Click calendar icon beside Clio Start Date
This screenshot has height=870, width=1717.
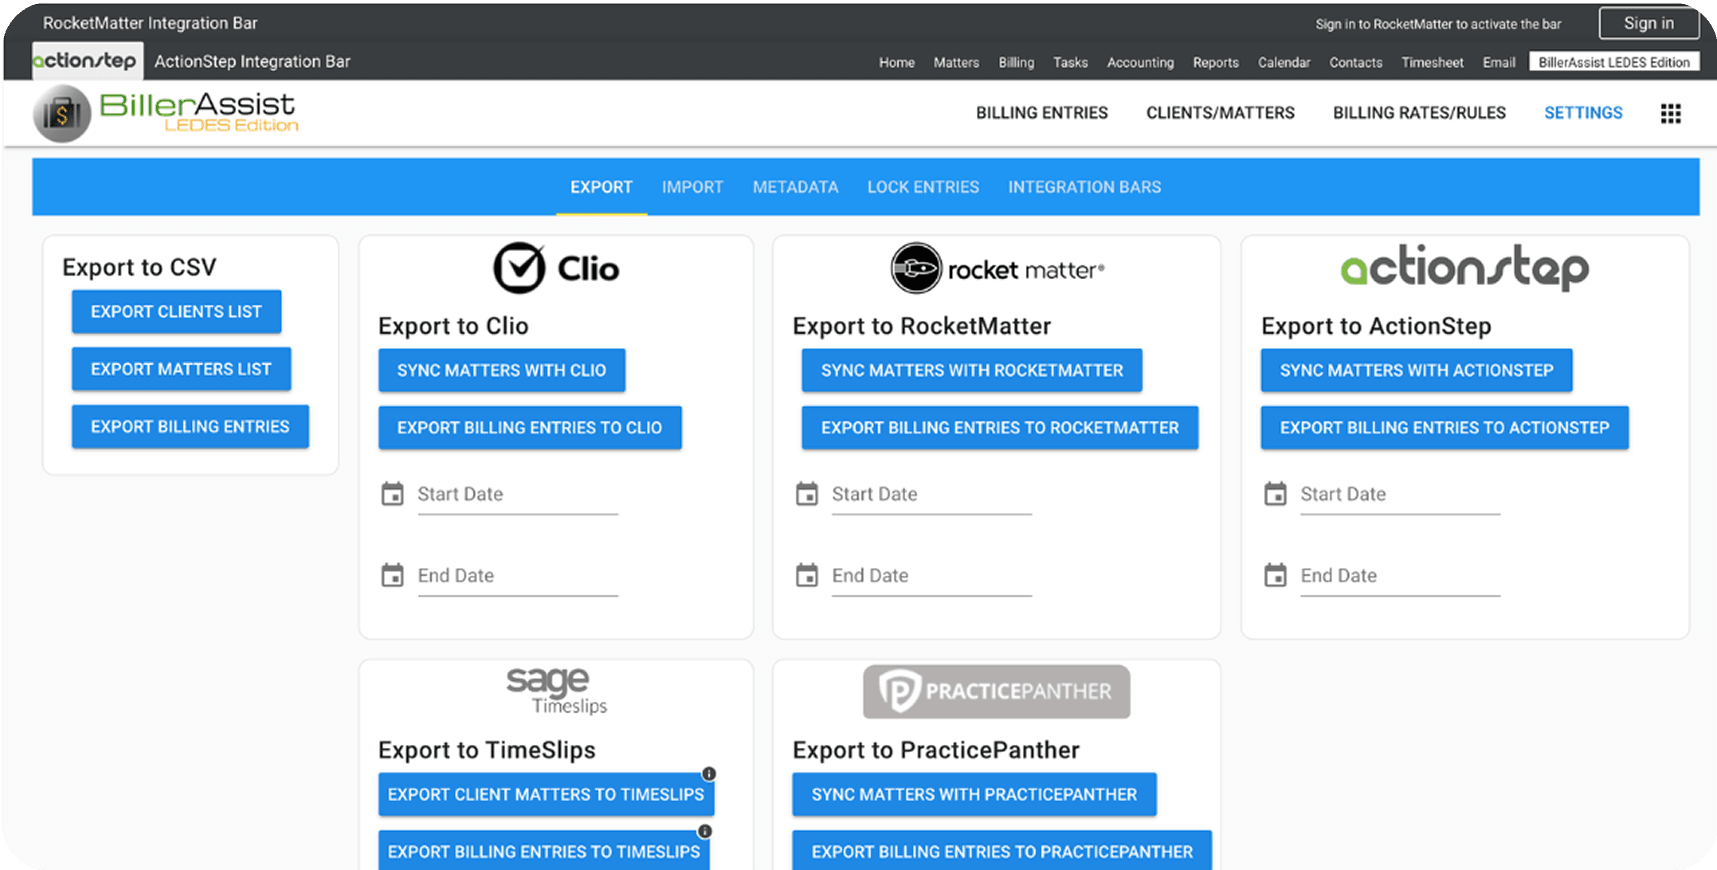click(393, 494)
